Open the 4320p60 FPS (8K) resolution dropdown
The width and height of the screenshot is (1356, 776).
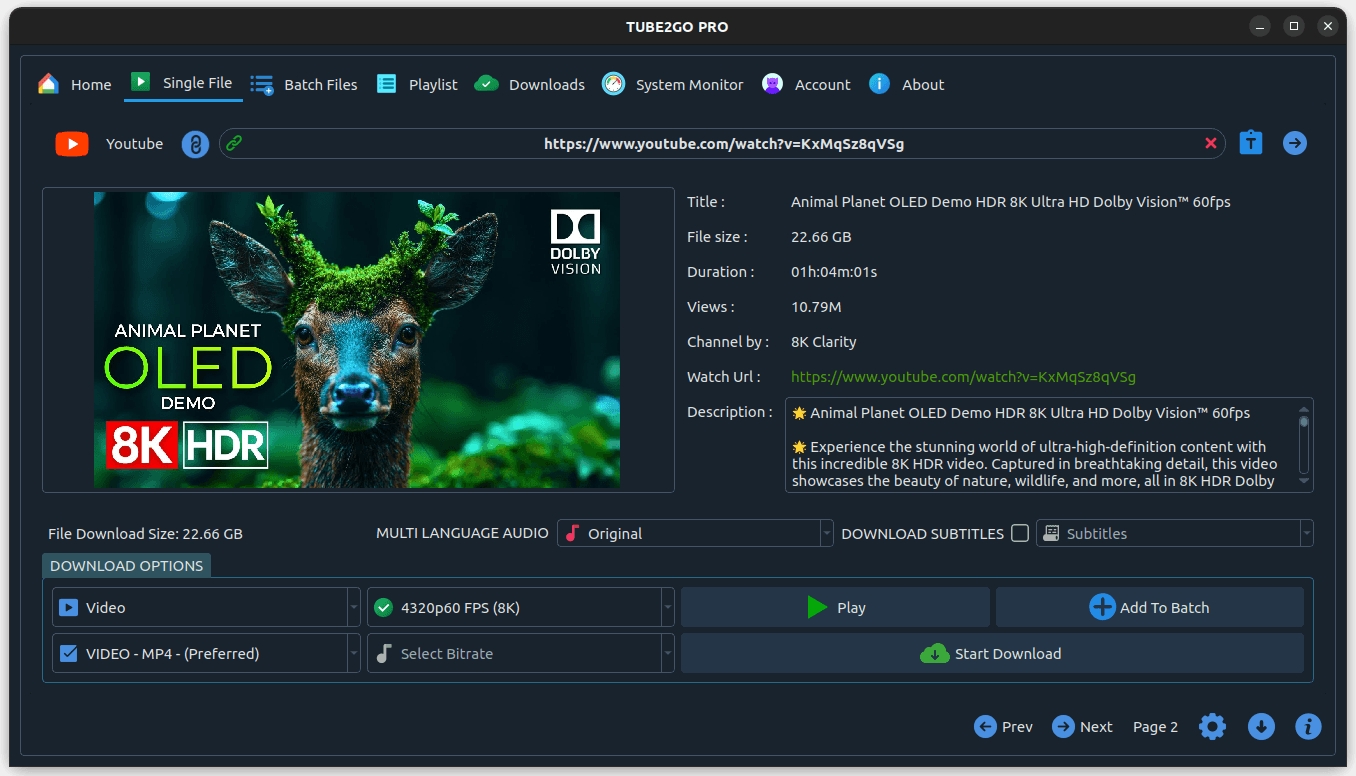[x=521, y=607]
